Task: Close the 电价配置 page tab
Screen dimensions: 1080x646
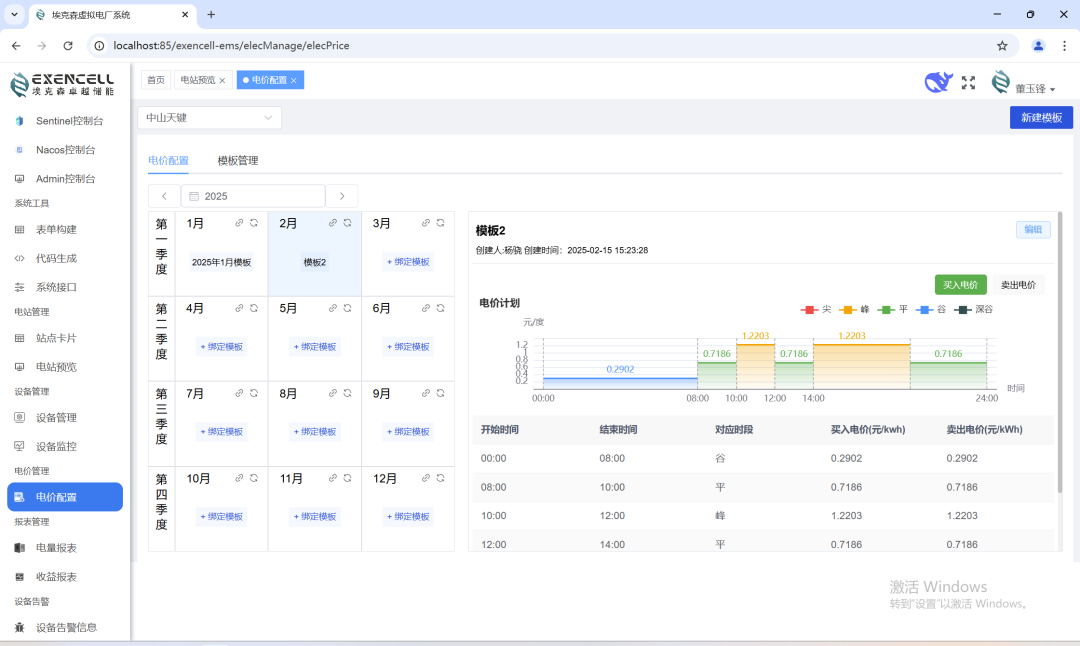Action: [x=293, y=81]
